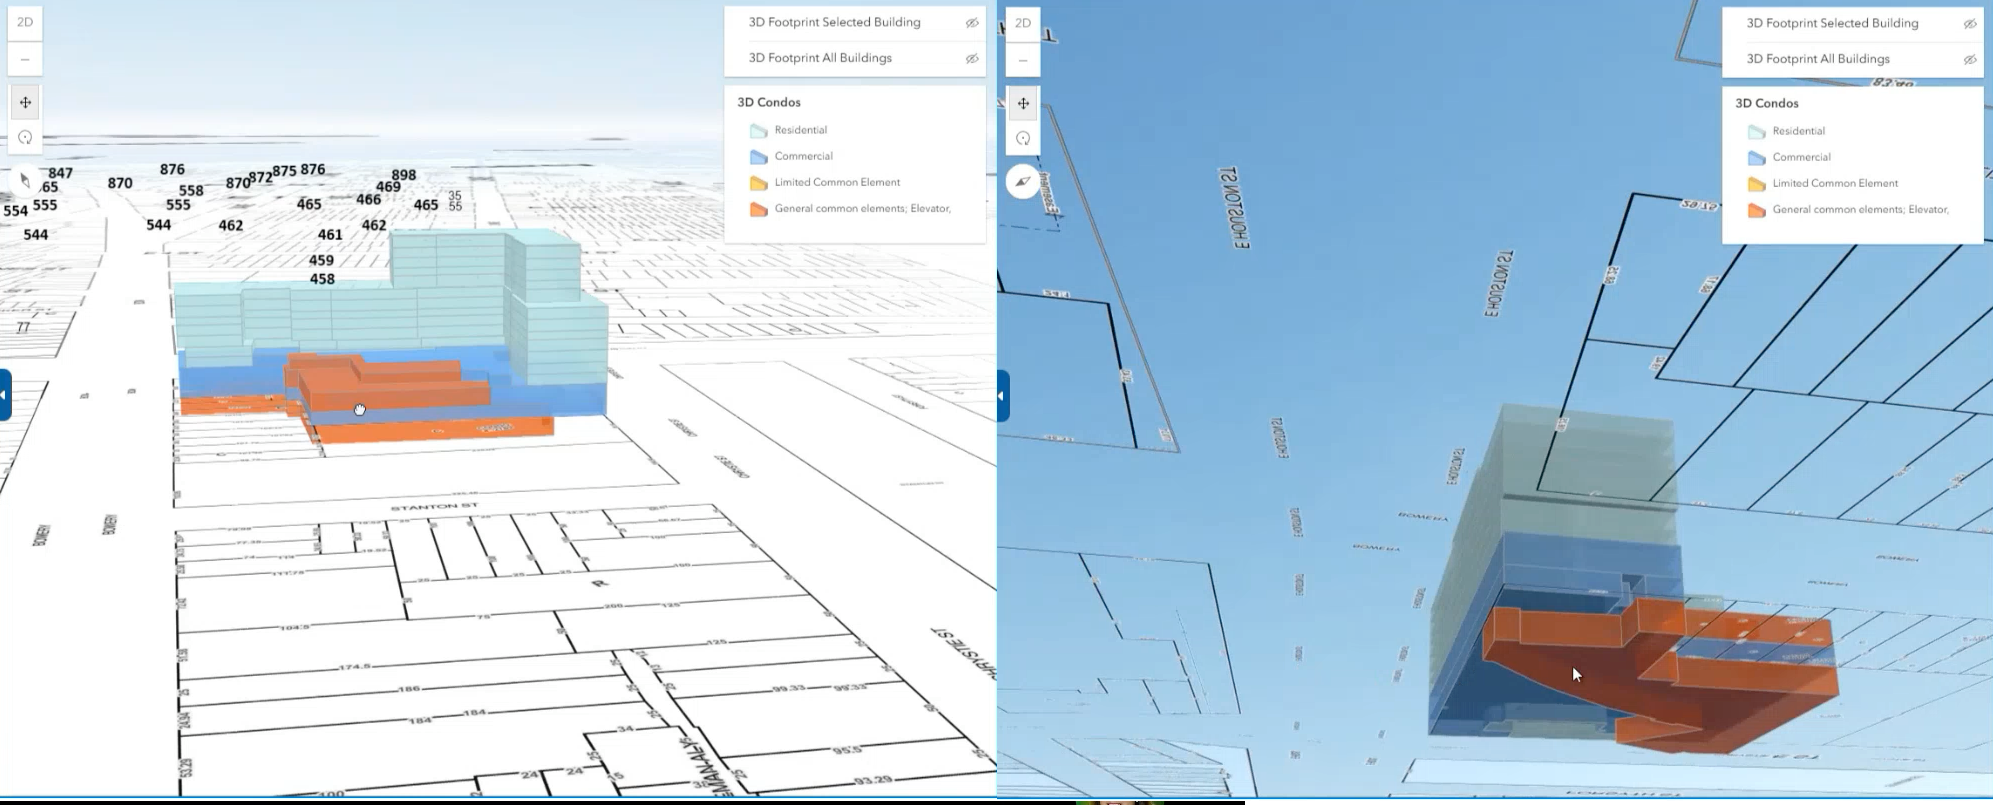The height and width of the screenshot is (805, 1993).
Task: Click General common elements swatch, right view
Action: (x=1757, y=210)
